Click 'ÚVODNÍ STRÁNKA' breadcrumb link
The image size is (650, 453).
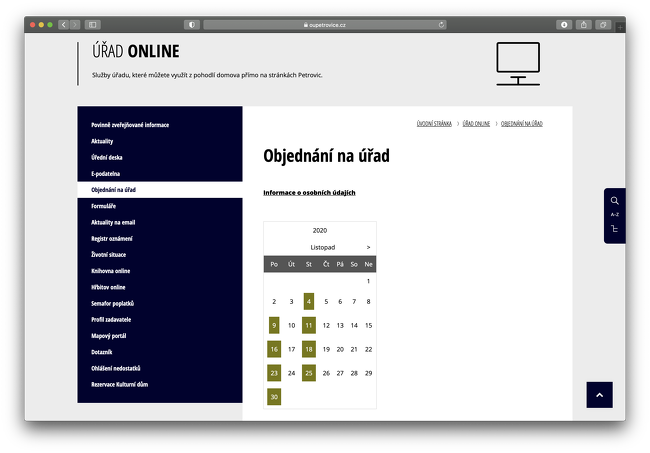(x=433, y=123)
